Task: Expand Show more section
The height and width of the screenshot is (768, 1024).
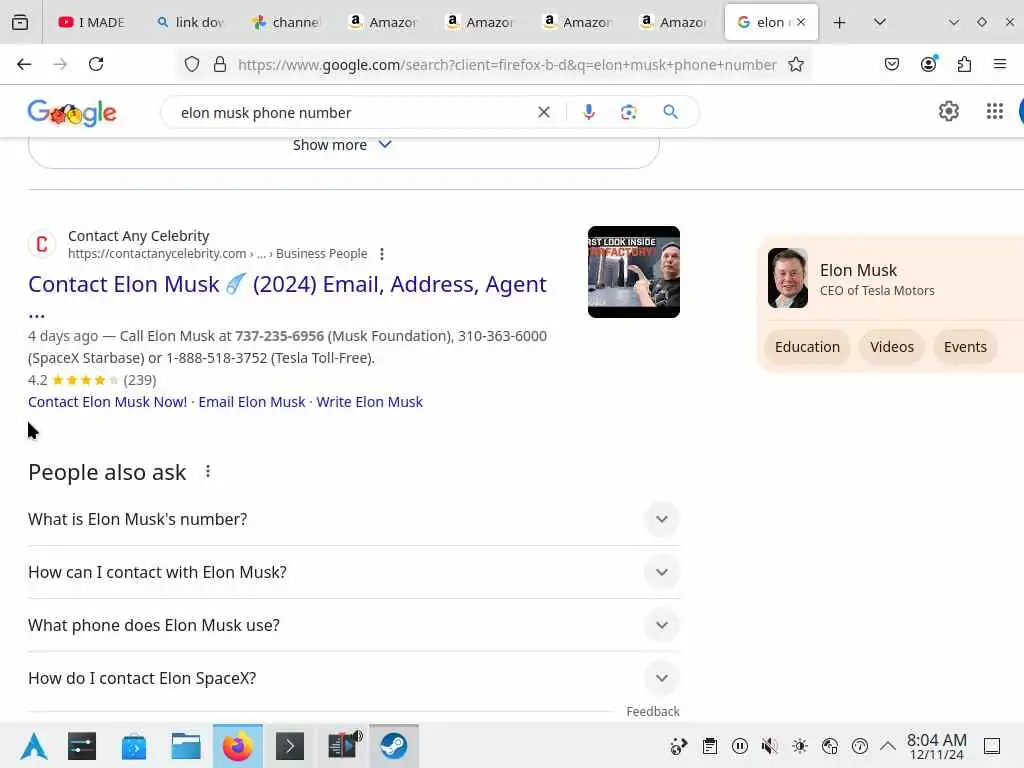Action: [x=343, y=145]
